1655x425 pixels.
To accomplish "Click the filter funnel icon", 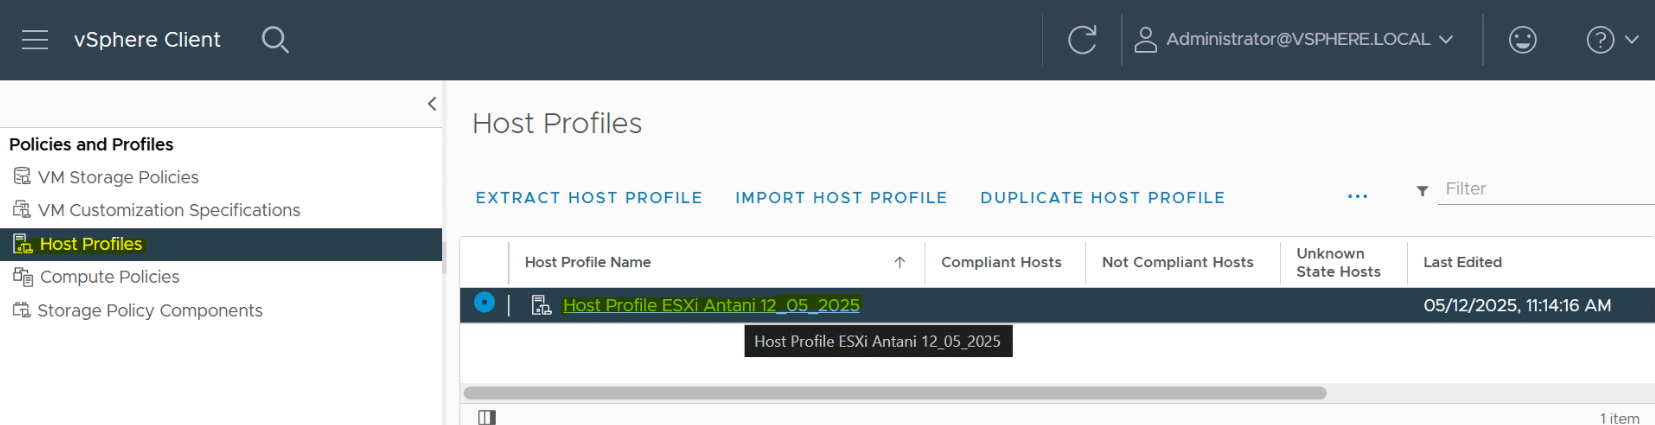I will coord(1422,191).
